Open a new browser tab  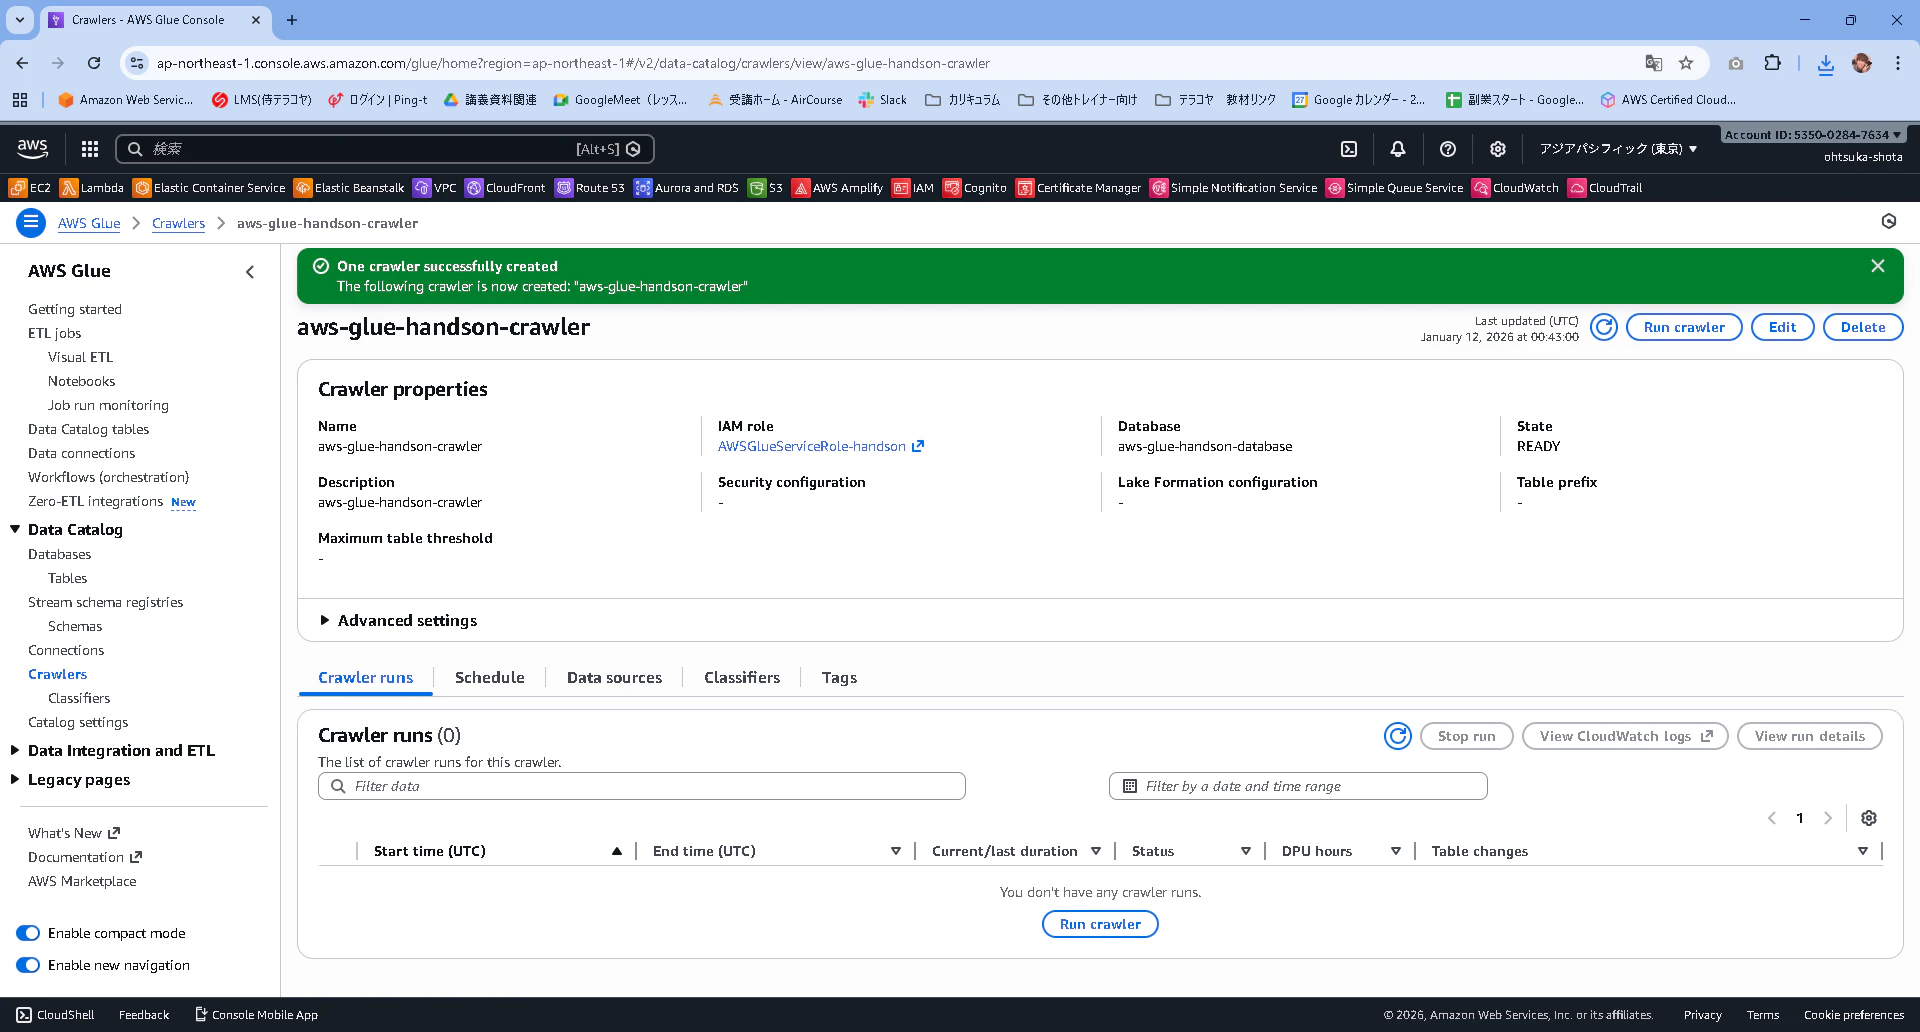click(292, 20)
